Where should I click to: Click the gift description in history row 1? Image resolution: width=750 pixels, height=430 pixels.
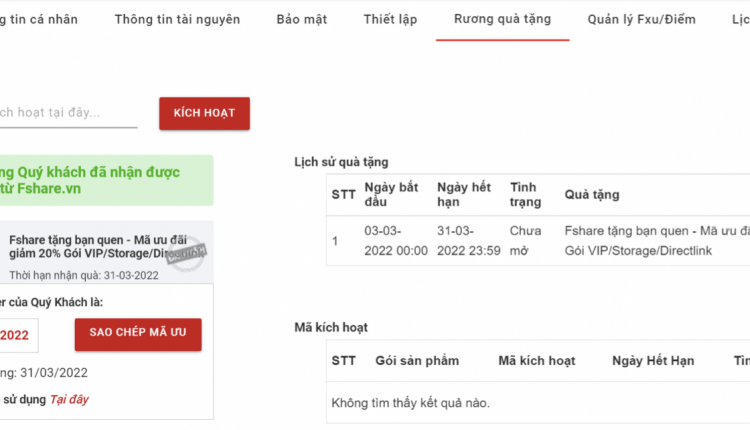pyautogui.click(x=657, y=241)
